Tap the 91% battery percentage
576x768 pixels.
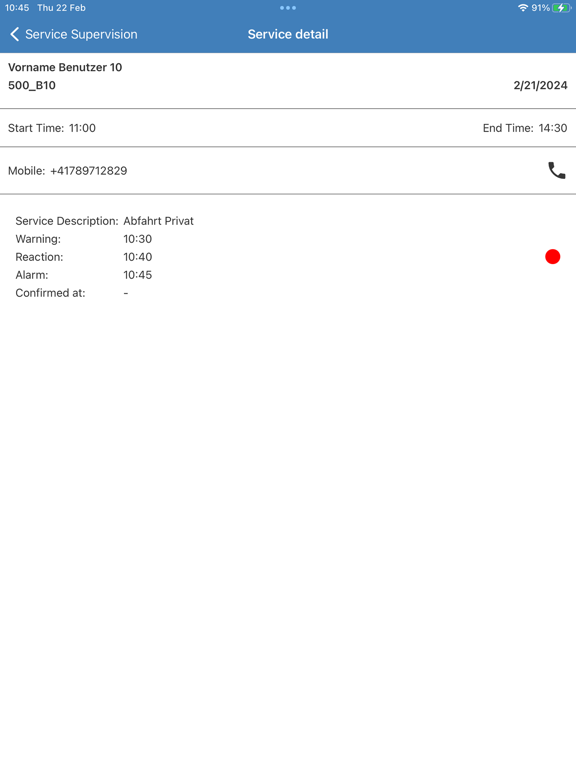coord(541,8)
